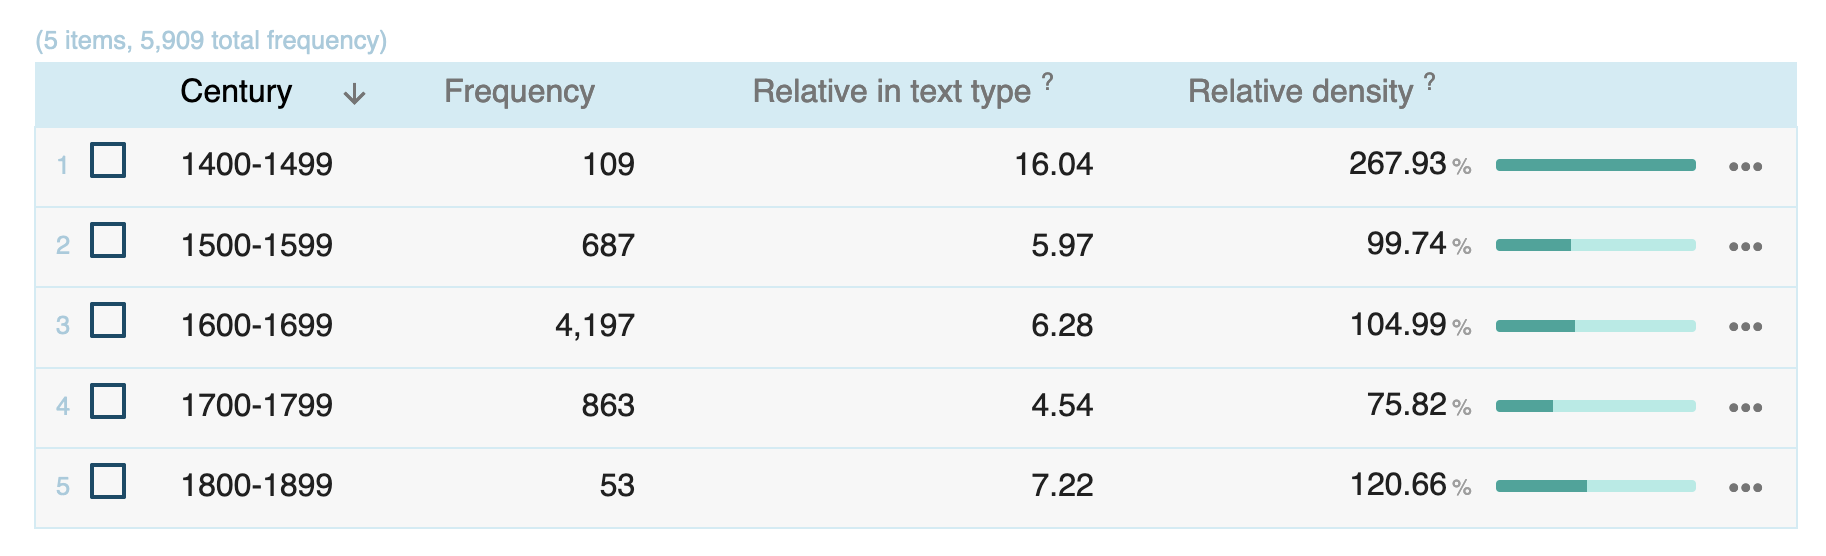Viewport: 1826px width, 556px height.
Task: Check the box beside 1800-1899
Action: tap(108, 481)
